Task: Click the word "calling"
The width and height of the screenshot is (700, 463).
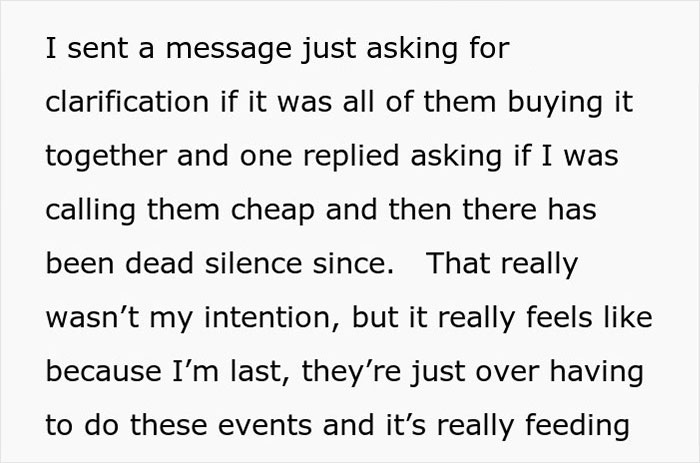Action: tap(90, 211)
